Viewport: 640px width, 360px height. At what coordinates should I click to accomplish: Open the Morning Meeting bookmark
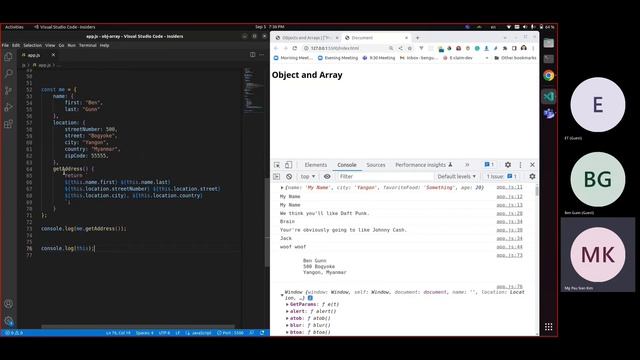293,58
